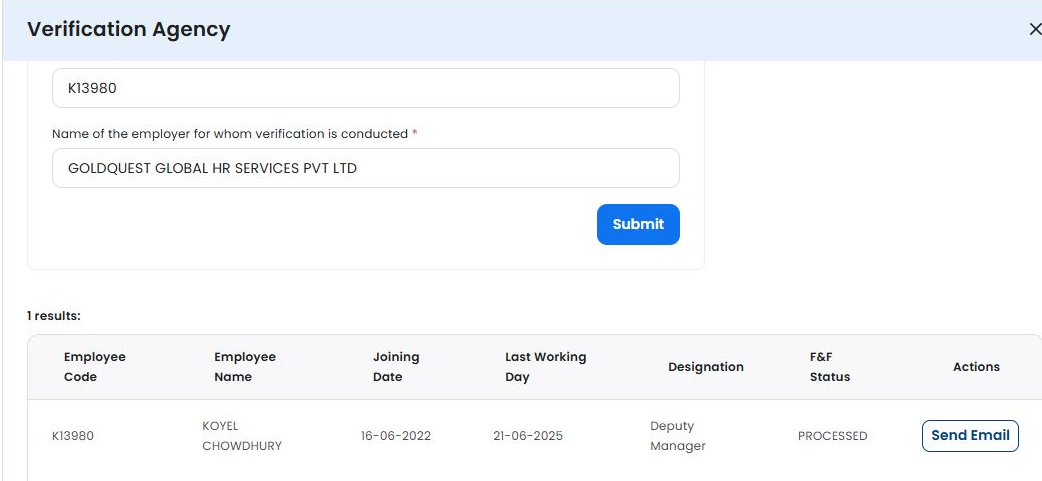1042x481 pixels.
Task: Click the F&F Status column header
Action: [x=830, y=367]
